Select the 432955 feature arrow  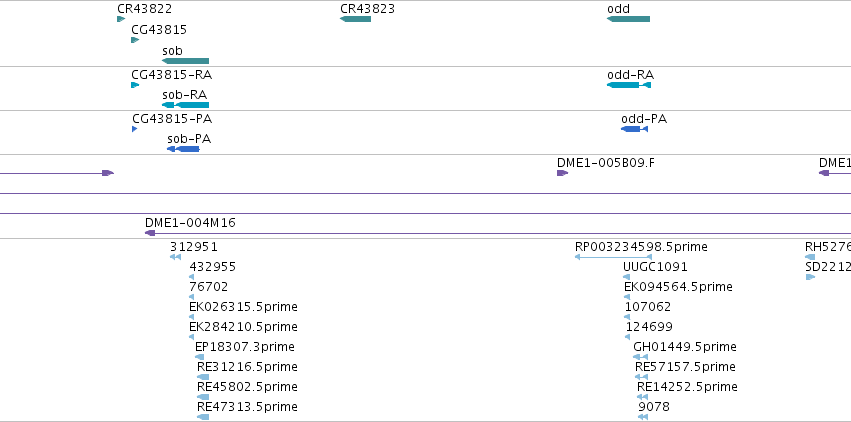click(x=191, y=277)
